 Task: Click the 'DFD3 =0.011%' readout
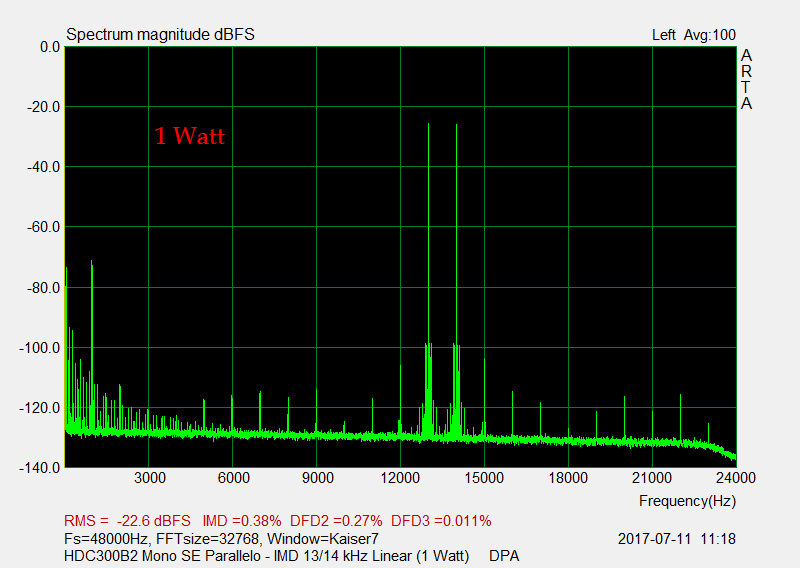[x=441, y=521]
